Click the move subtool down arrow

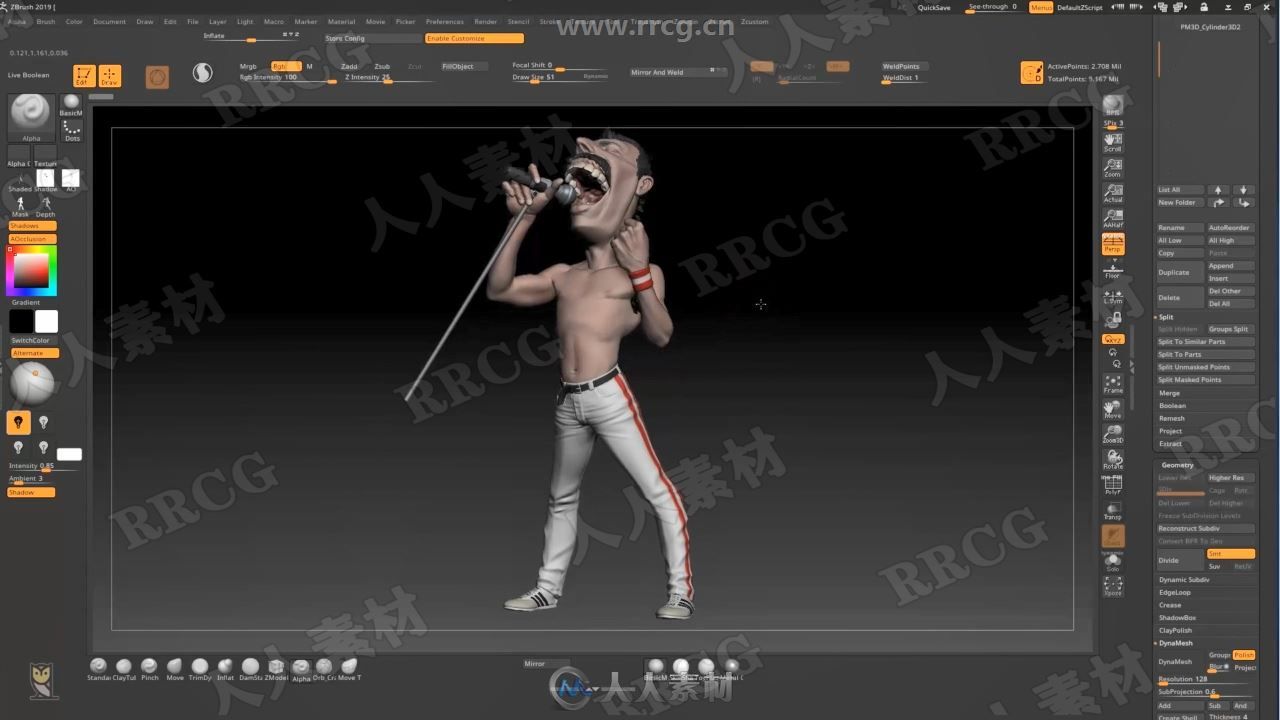(1243, 189)
